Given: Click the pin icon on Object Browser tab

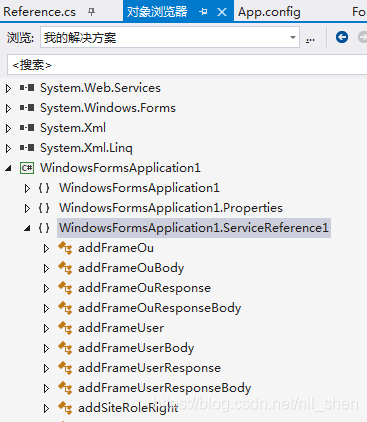Looking at the screenshot, I should point(203,12).
